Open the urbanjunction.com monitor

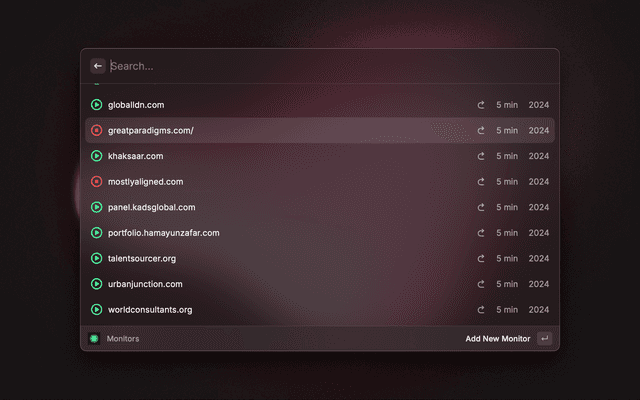(x=145, y=284)
